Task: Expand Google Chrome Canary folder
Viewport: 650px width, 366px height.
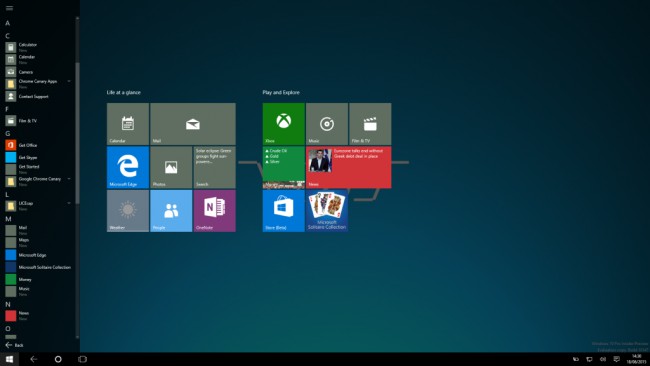Action: pyautogui.click(x=69, y=179)
